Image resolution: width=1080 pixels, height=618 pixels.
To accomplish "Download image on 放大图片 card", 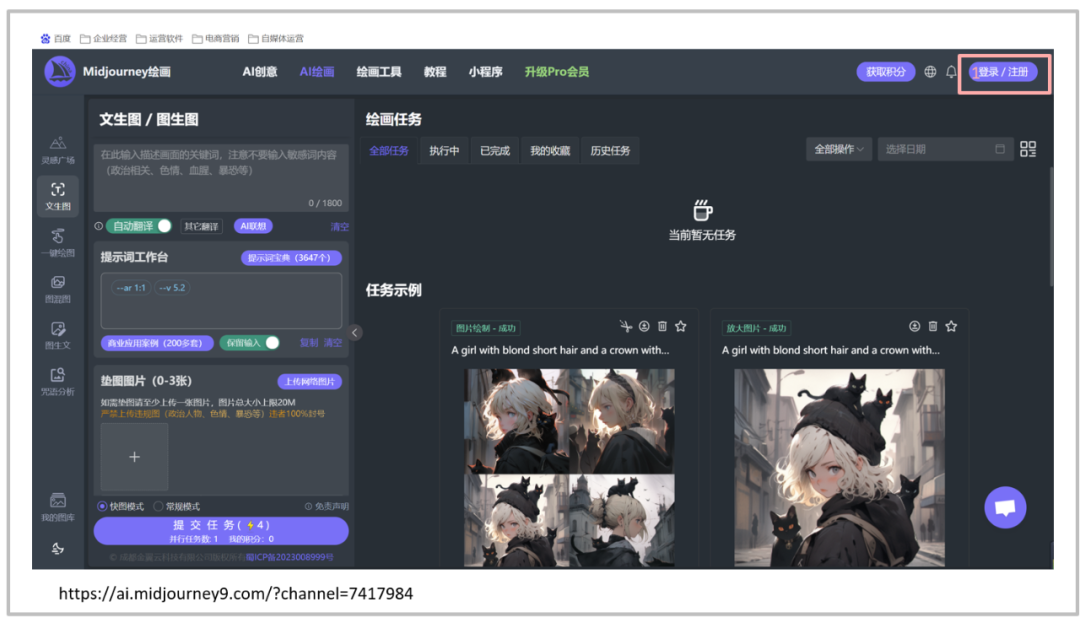I will pyautogui.click(x=914, y=326).
